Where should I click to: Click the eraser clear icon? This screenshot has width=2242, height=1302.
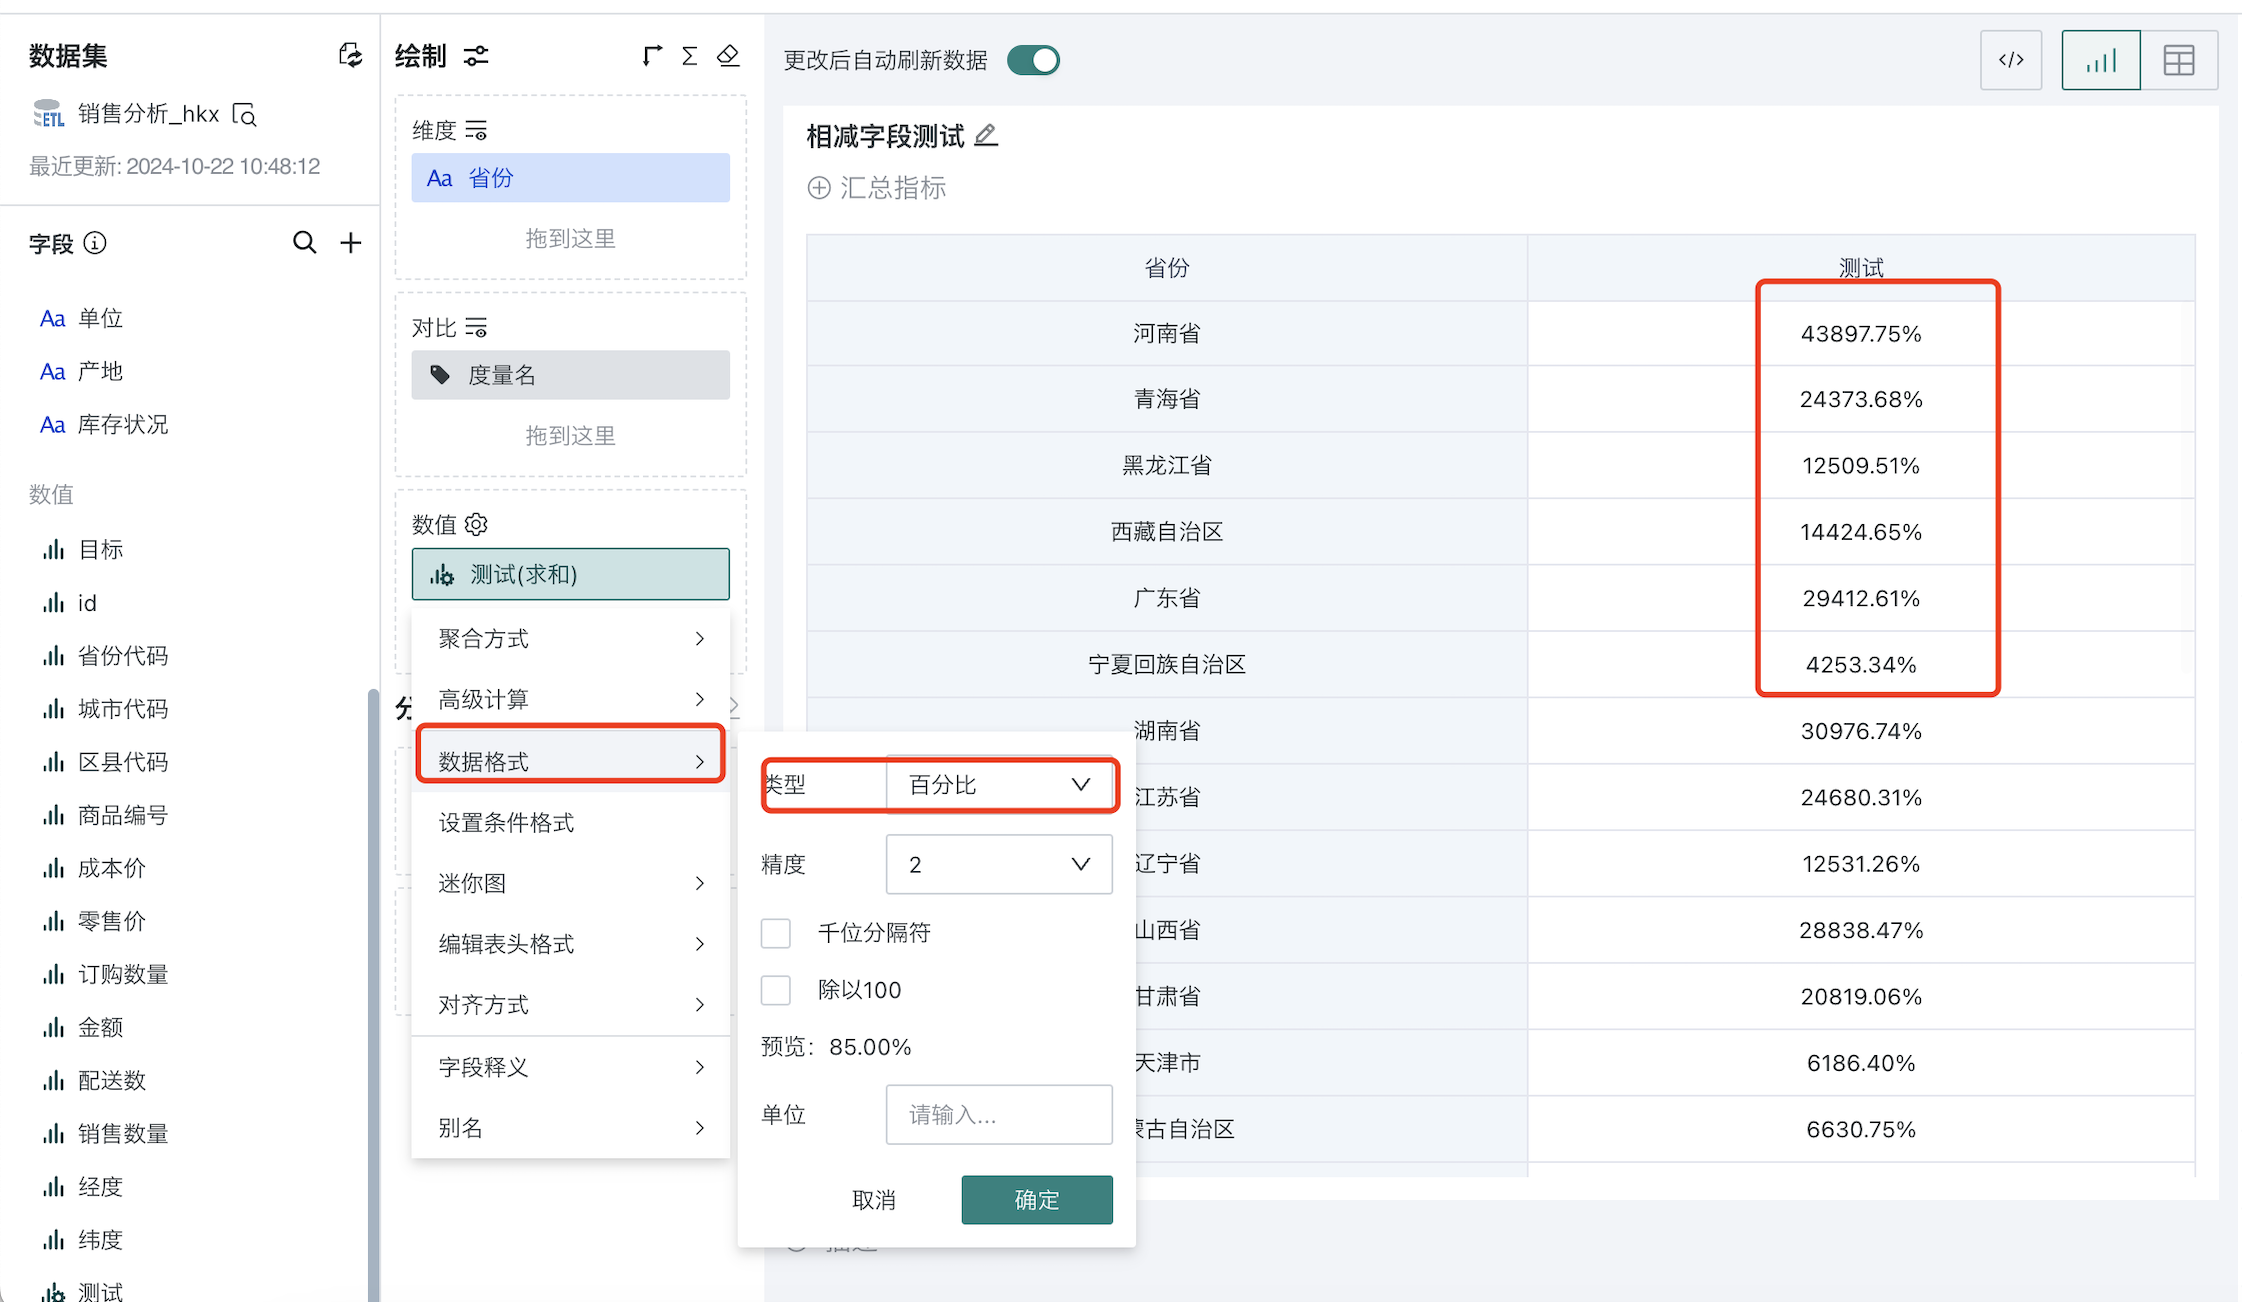coord(729,56)
